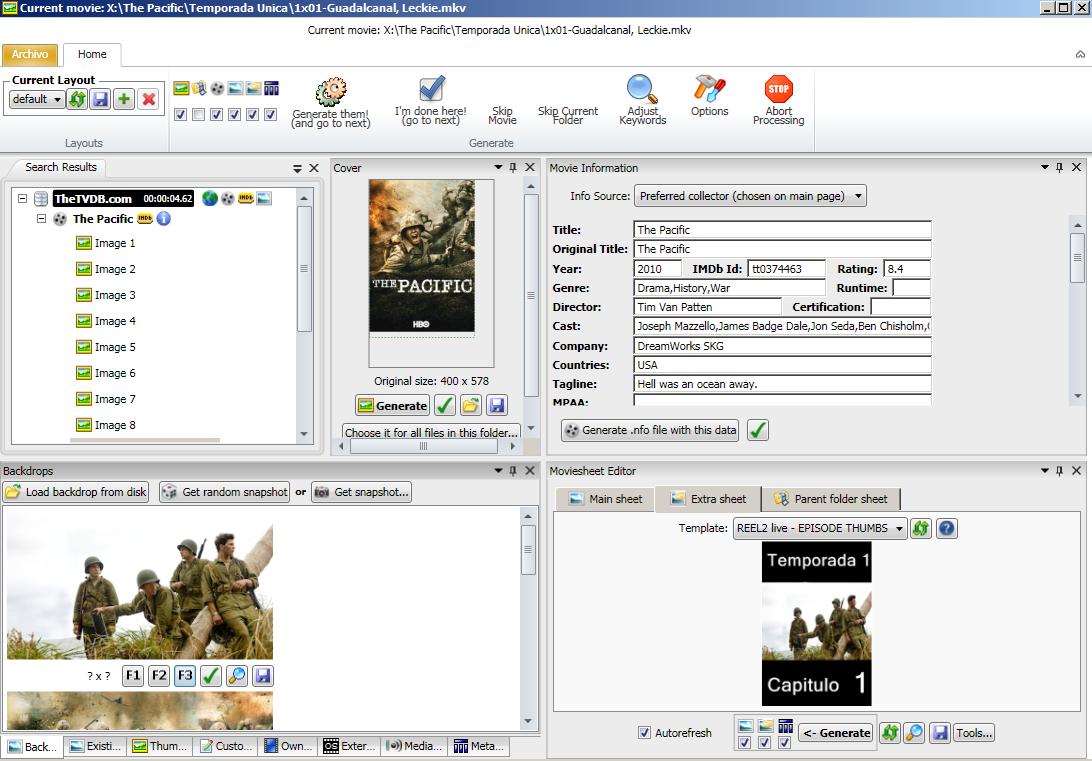Click Generate .nfo file with this data
Screen dimensions: 1092x761
click(x=650, y=430)
